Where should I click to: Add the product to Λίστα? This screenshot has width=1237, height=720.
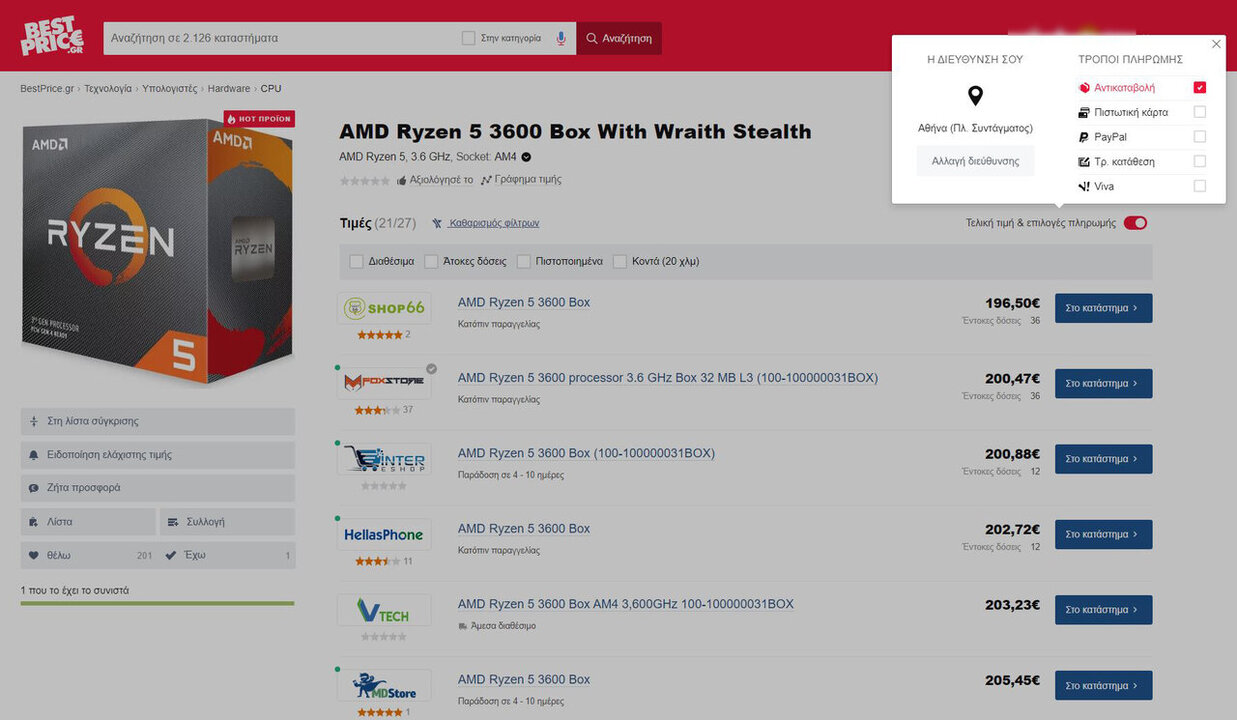coord(88,522)
